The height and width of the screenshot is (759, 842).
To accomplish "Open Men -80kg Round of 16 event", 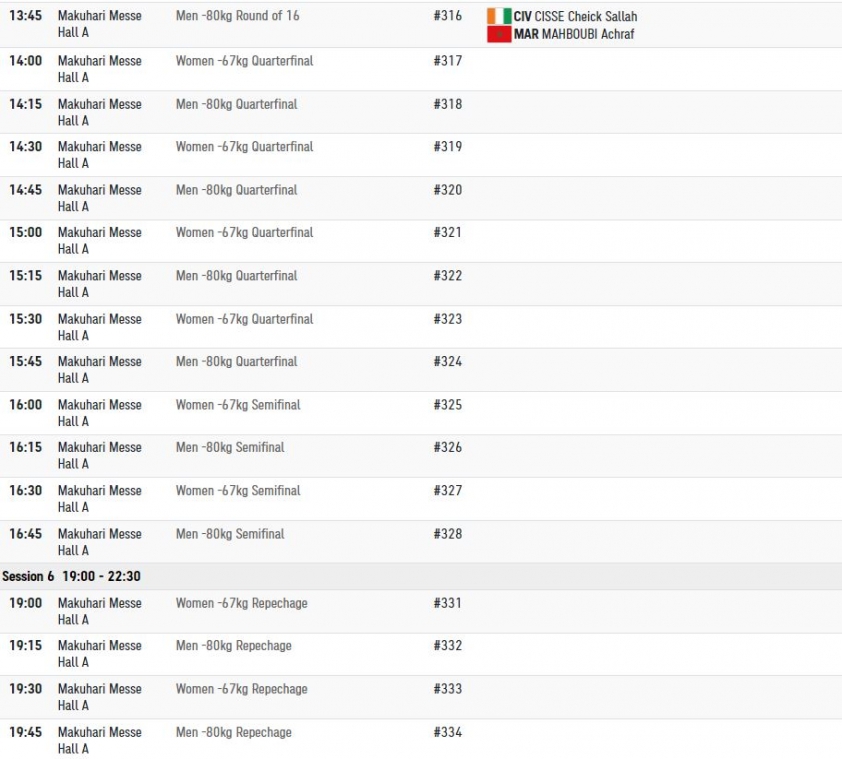I will click(x=237, y=16).
